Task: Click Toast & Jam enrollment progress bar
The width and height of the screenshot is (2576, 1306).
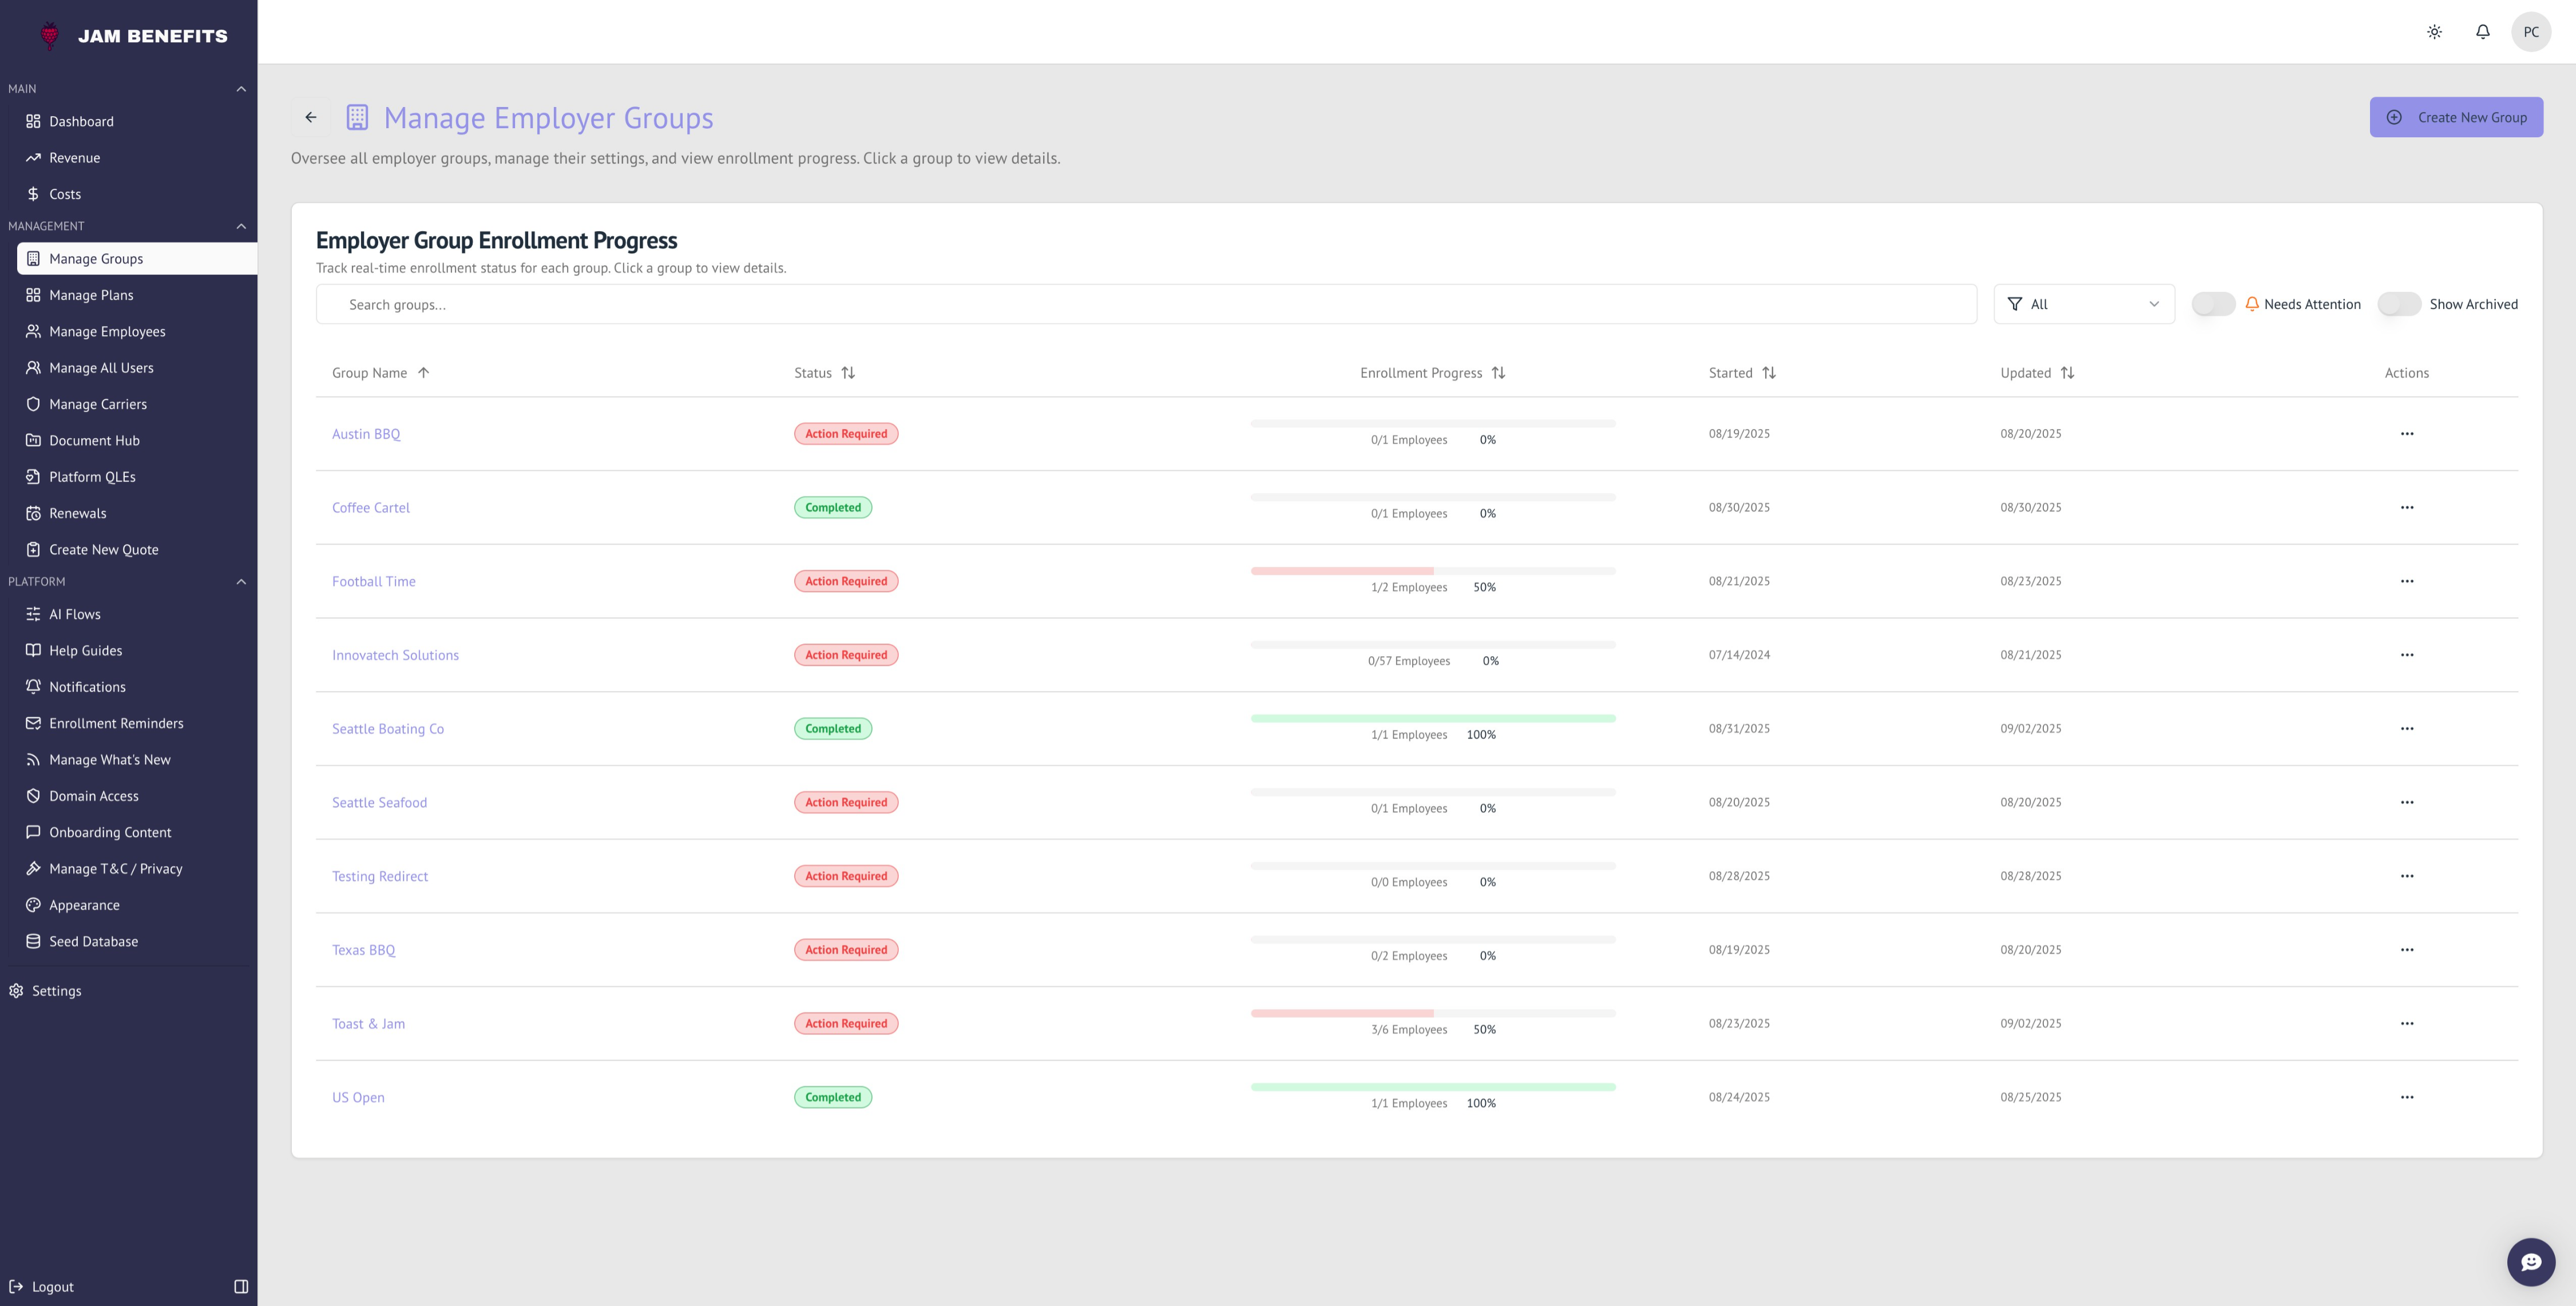Action: pos(1432,1013)
